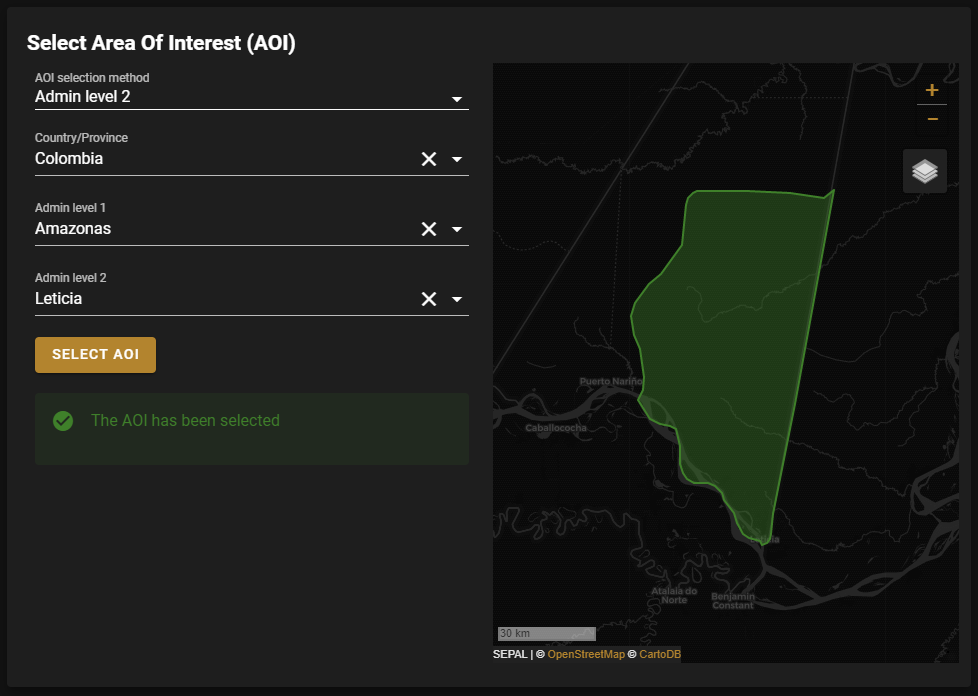Click the Leticia input field
Screen dimensions: 978x696
[220, 299]
